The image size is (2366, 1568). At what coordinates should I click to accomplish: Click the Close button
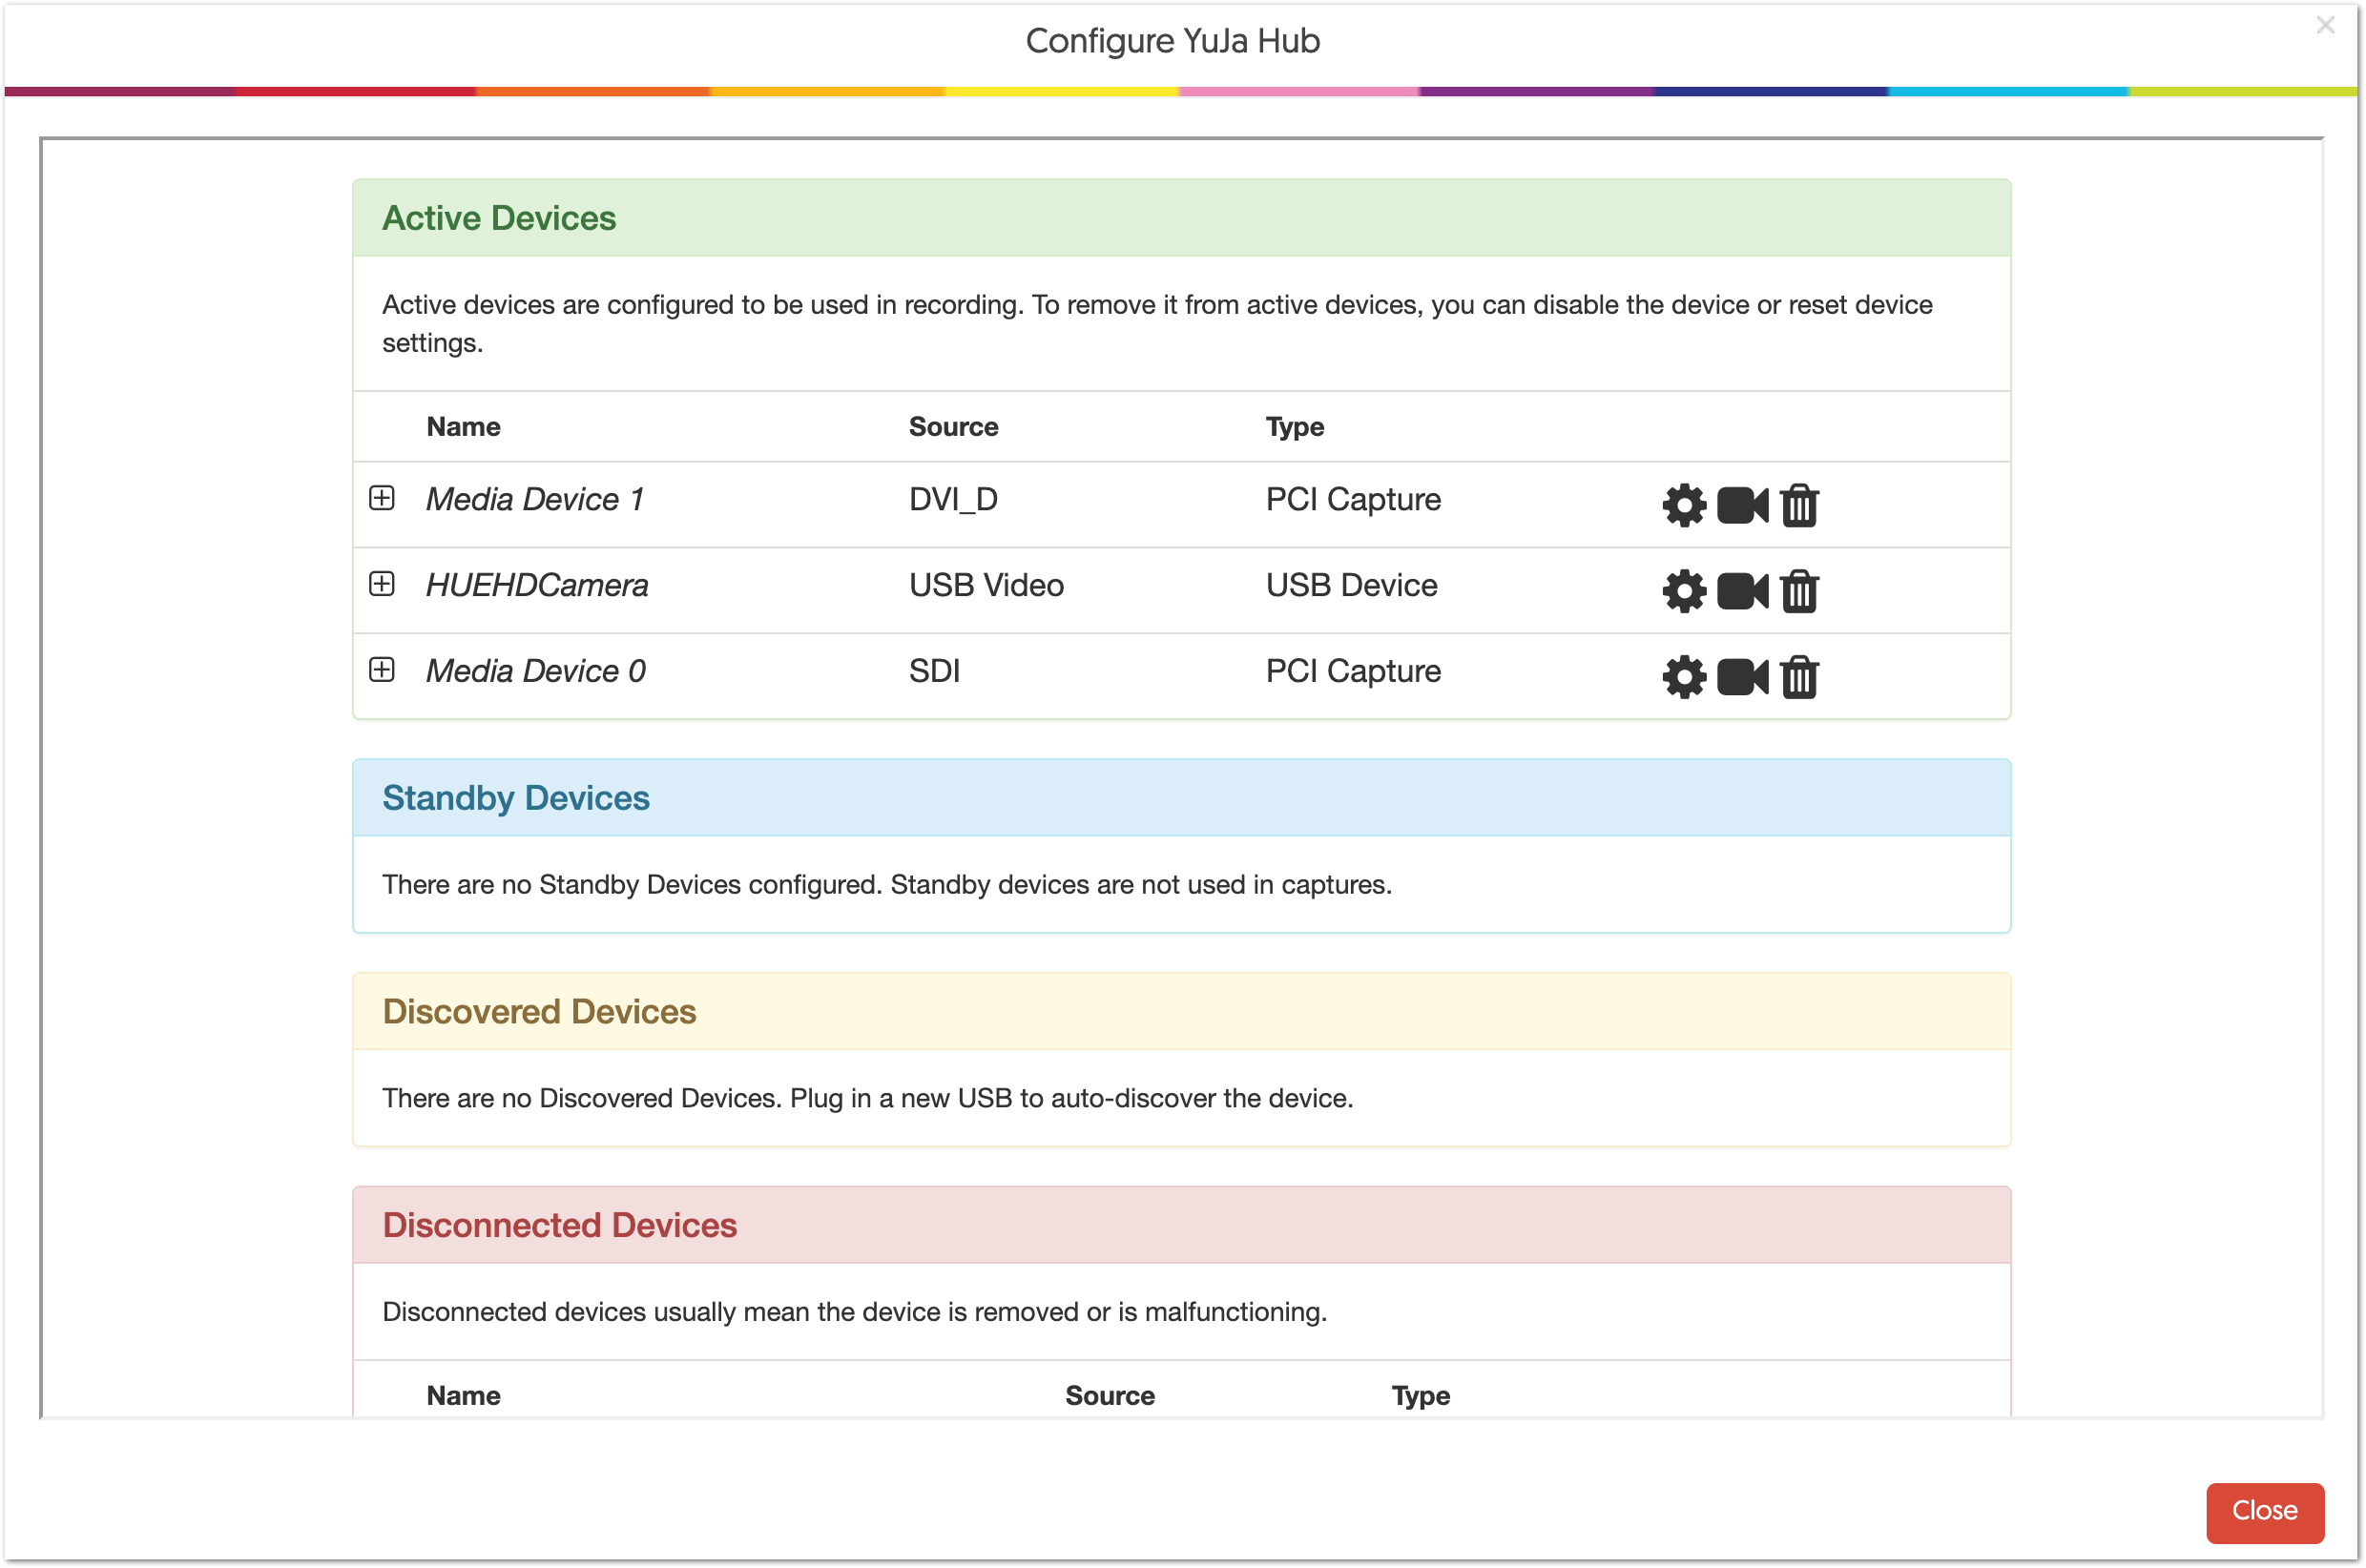[2265, 1512]
